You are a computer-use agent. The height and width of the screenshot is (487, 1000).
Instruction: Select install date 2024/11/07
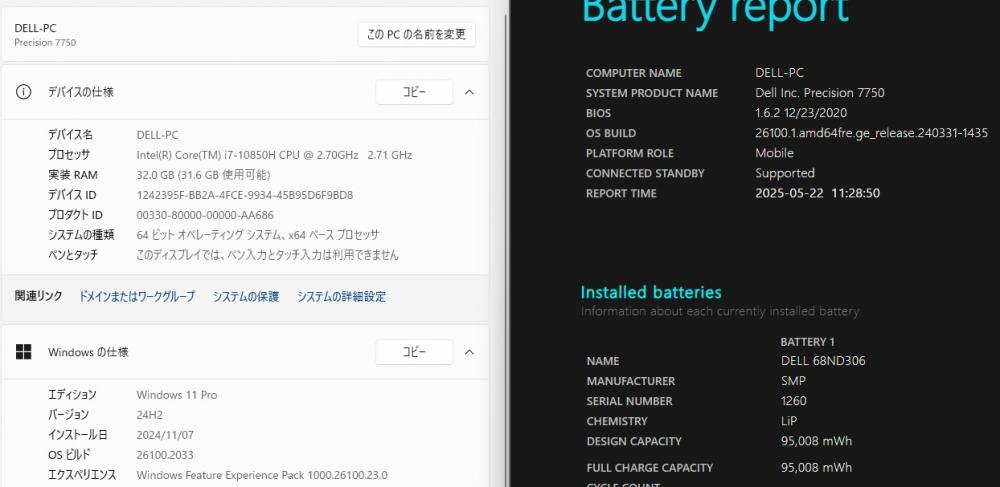[x=165, y=435]
